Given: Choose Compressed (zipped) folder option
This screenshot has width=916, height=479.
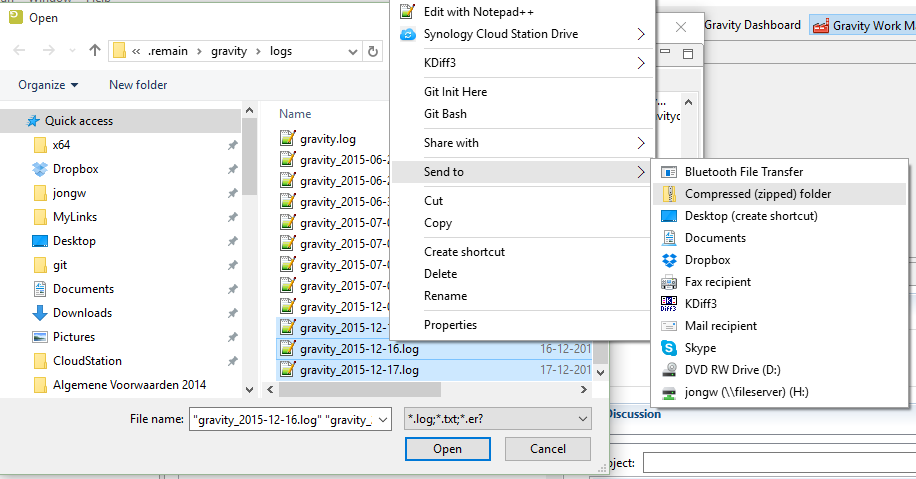Looking at the screenshot, I should coord(757,194).
